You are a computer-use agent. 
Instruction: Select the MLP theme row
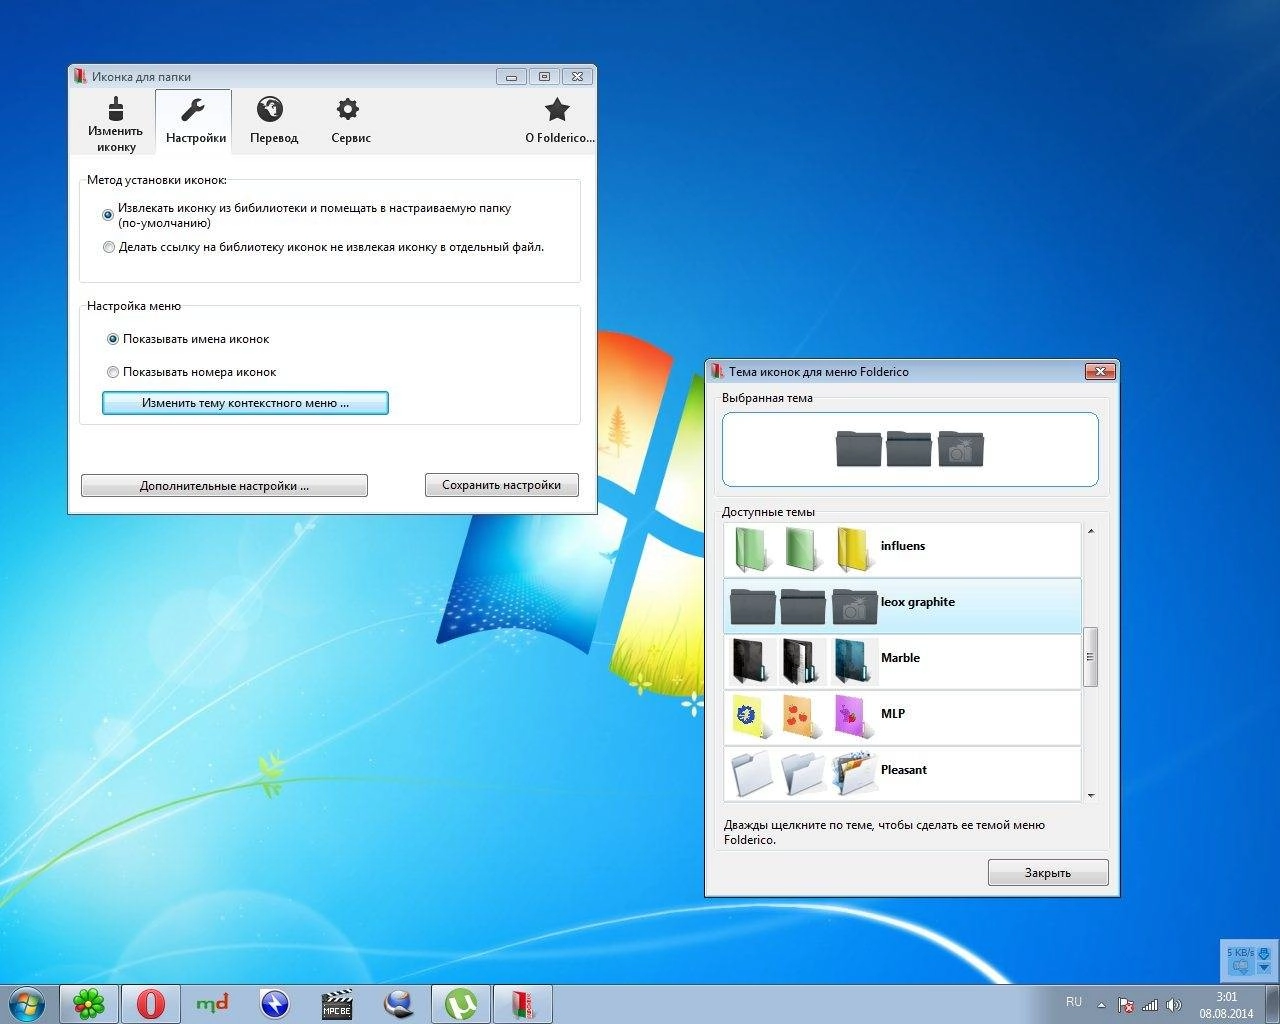(x=902, y=717)
